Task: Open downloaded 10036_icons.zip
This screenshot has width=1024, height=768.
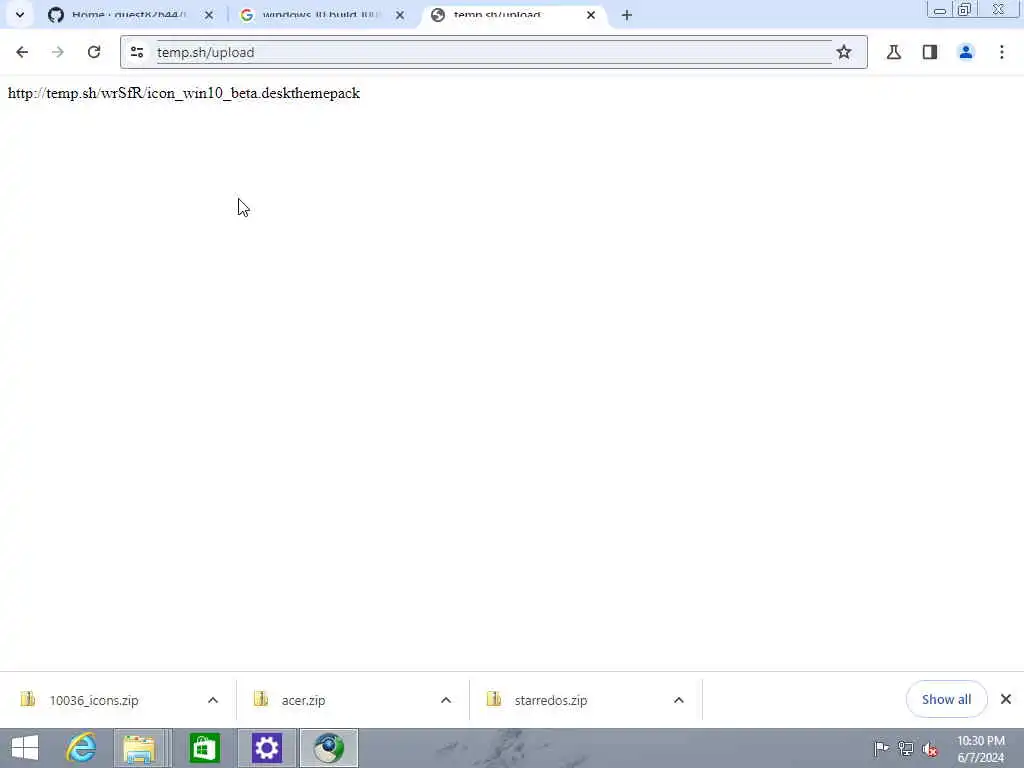Action: (x=94, y=700)
